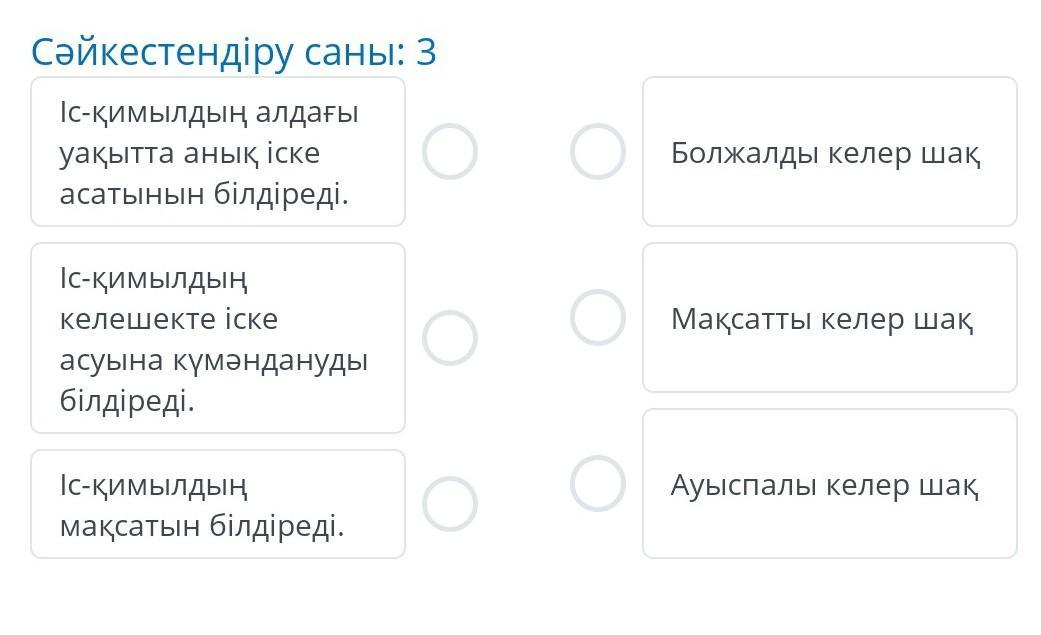Select circle beside 'анық іске асатынын білдіреді' card

[x=450, y=151]
